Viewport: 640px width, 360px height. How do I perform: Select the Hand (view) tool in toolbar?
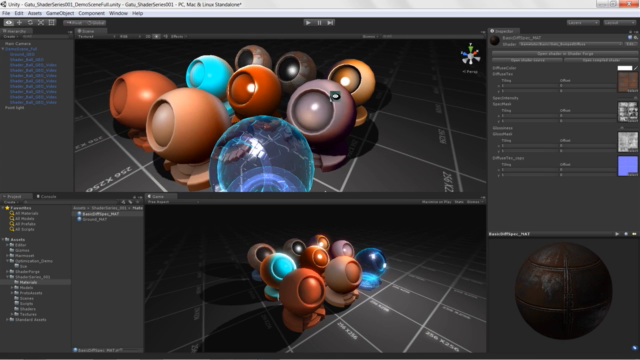(x=9, y=22)
